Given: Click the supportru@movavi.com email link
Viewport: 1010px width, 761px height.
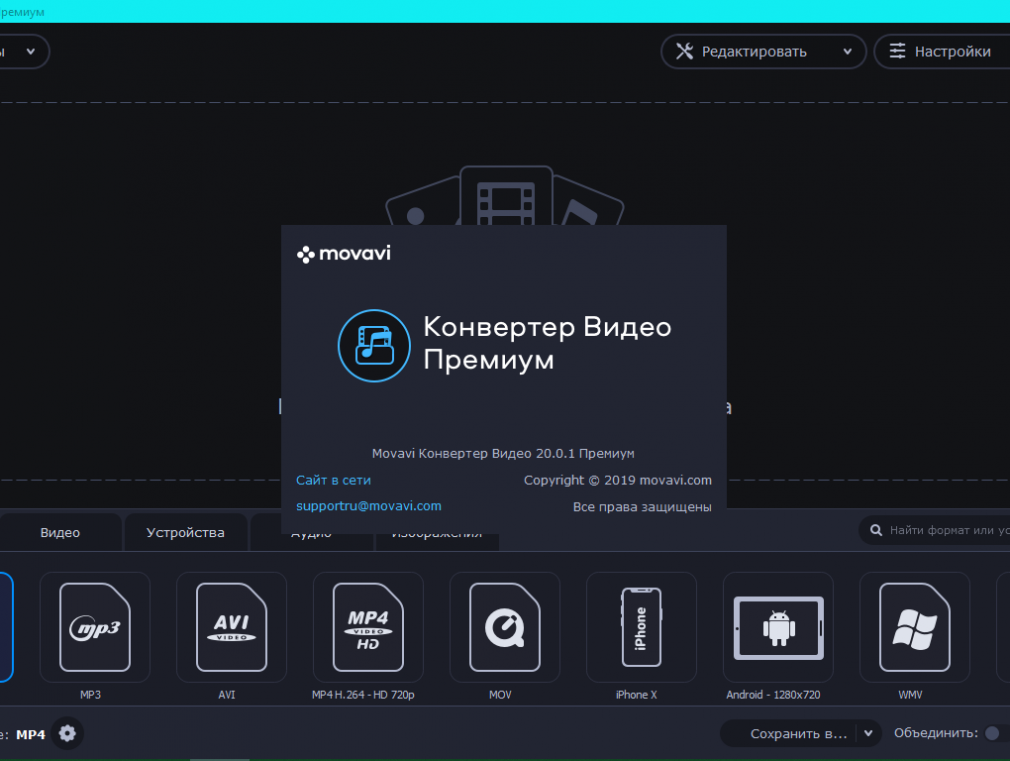Looking at the screenshot, I should point(368,506).
